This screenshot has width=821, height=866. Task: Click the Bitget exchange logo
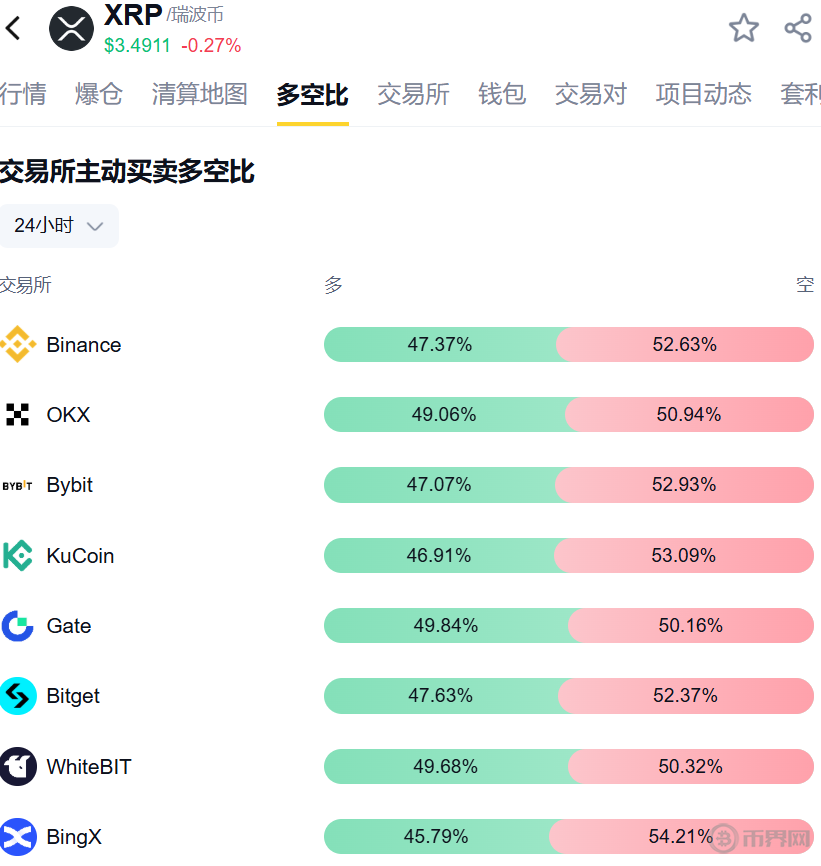click(x=18, y=696)
